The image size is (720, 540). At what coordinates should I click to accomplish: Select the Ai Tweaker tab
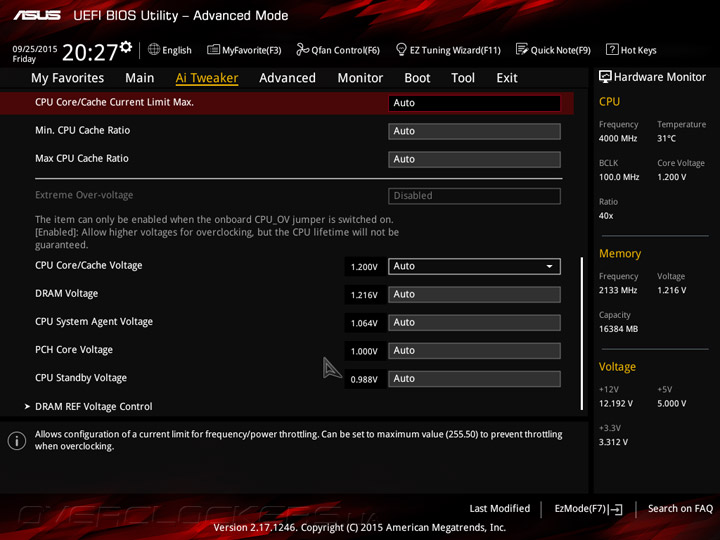(x=207, y=78)
